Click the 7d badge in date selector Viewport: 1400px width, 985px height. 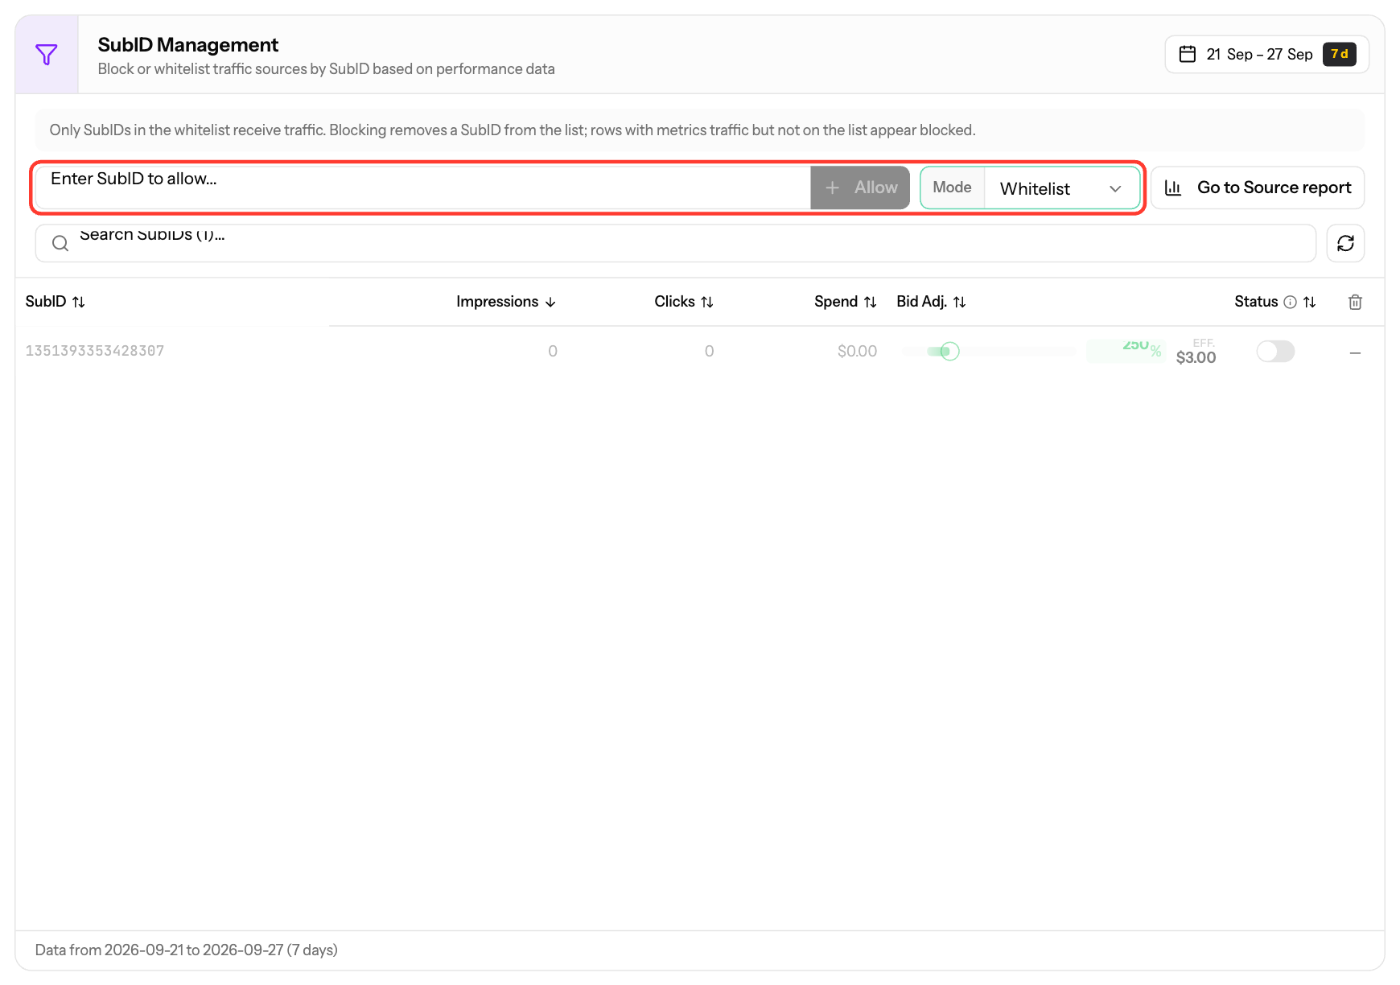[1339, 54]
